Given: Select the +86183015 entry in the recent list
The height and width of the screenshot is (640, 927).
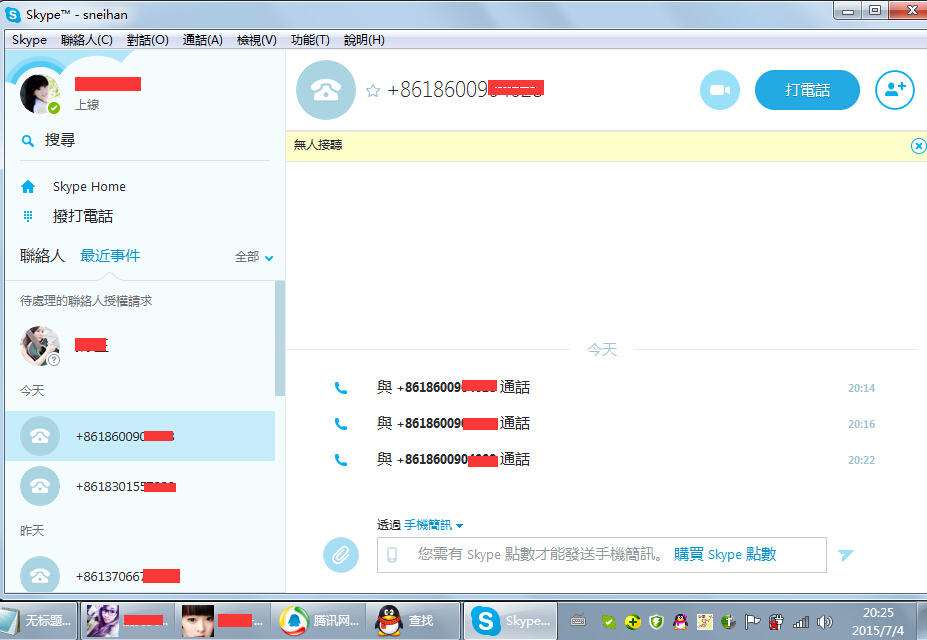Looking at the screenshot, I should point(140,486).
